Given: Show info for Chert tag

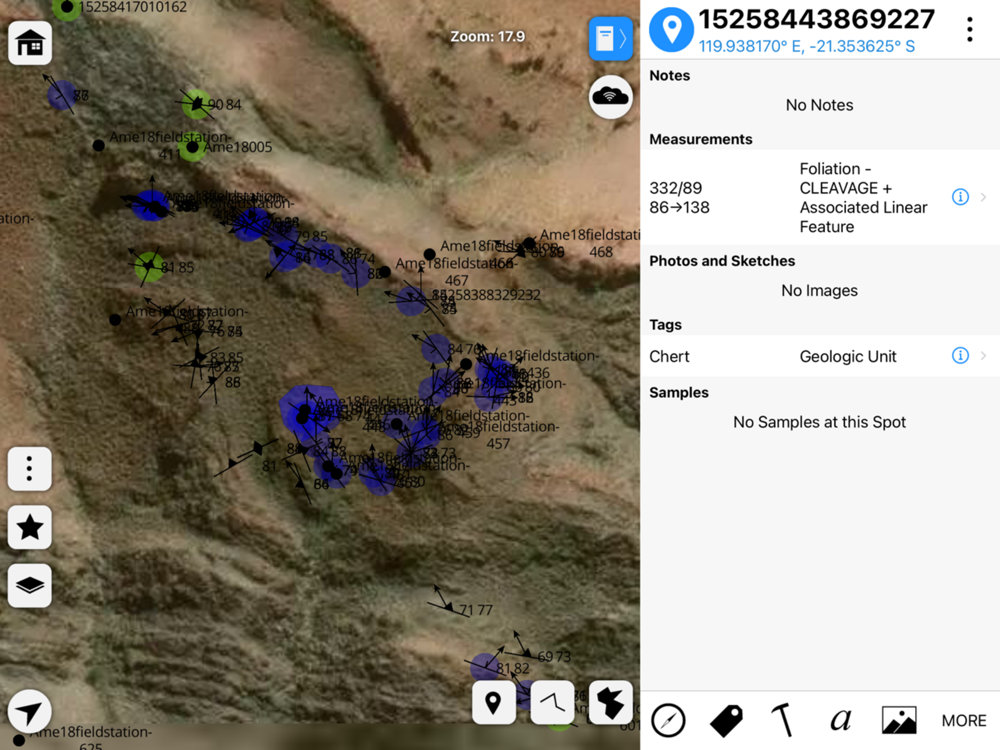Looking at the screenshot, I should tap(960, 355).
